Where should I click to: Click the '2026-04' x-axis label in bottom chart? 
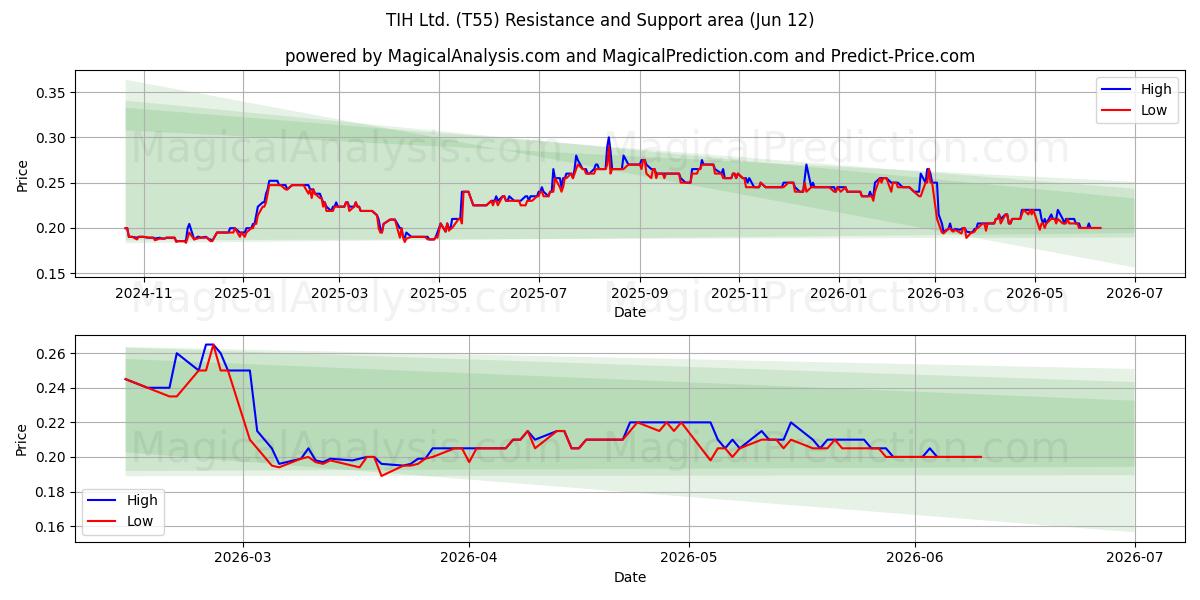point(468,558)
